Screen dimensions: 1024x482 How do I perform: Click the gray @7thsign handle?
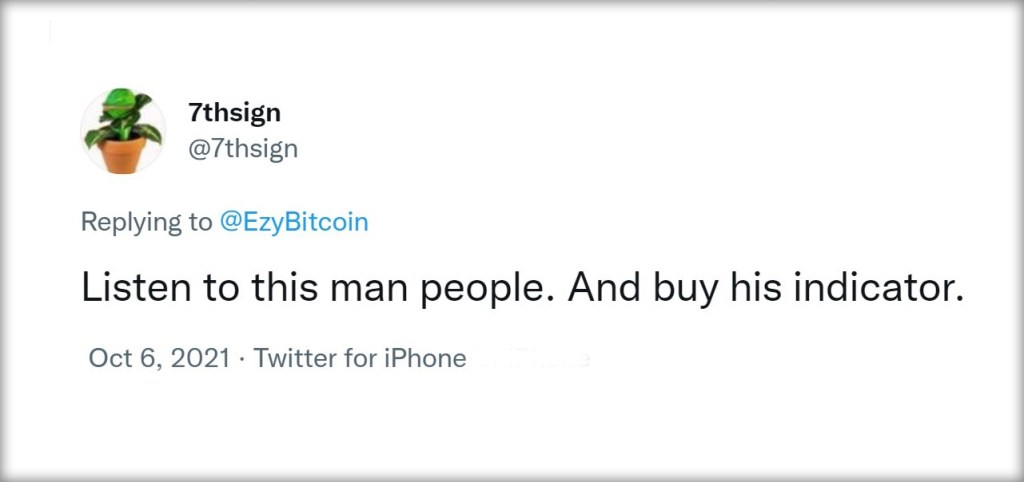(x=242, y=149)
